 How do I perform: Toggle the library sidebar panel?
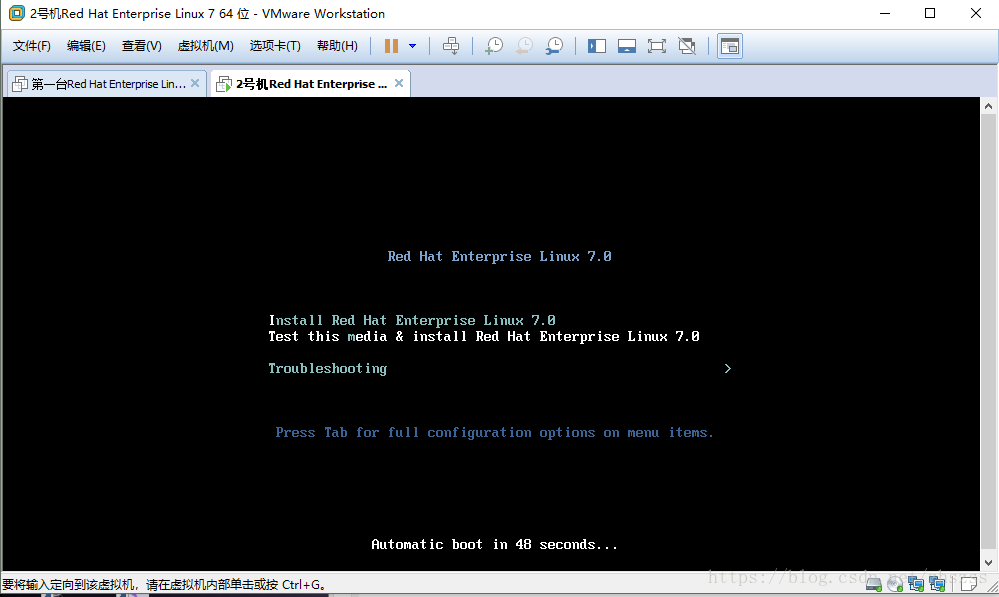(x=597, y=46)
